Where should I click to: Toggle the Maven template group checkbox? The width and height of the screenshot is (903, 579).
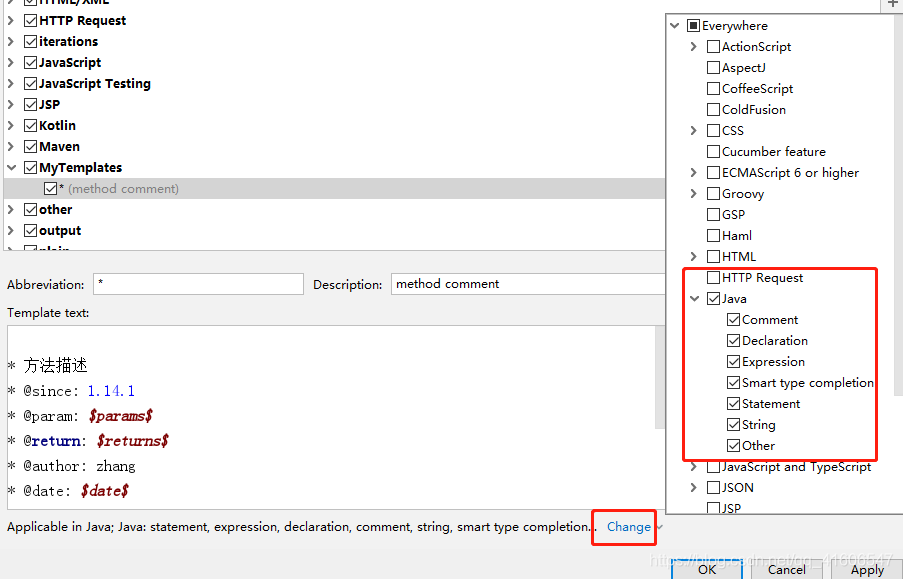pyautogui.click(x=31, y=147)
